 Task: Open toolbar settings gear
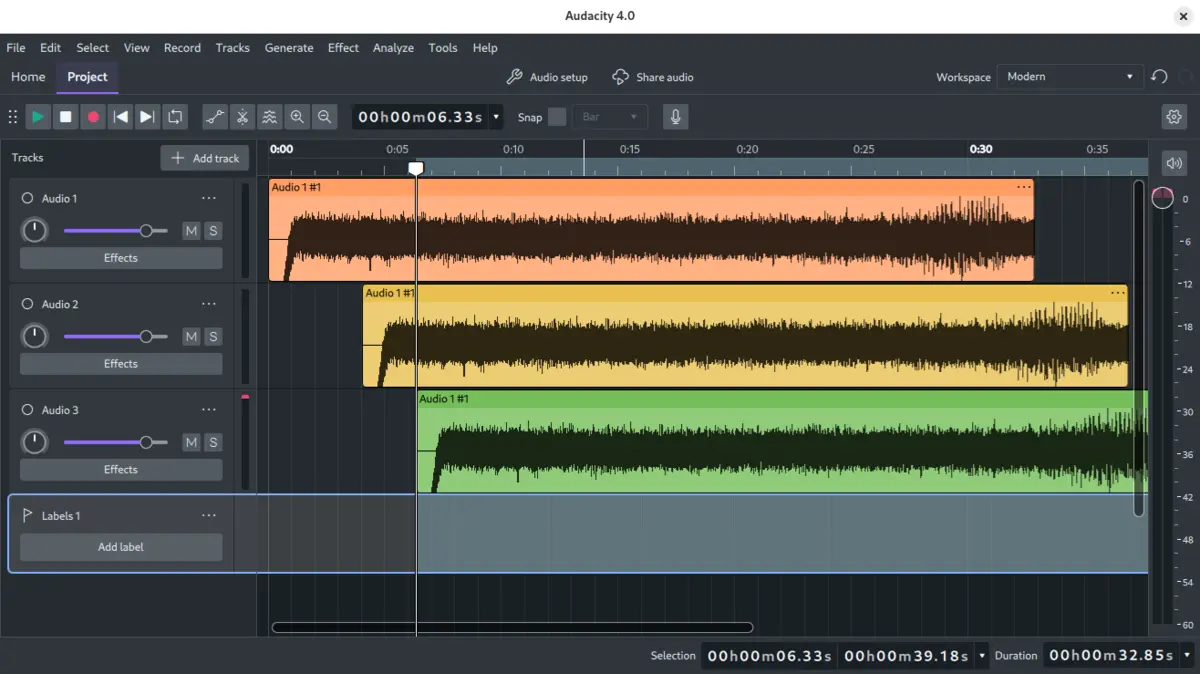pyautogui.click(x=1174, y=117)
